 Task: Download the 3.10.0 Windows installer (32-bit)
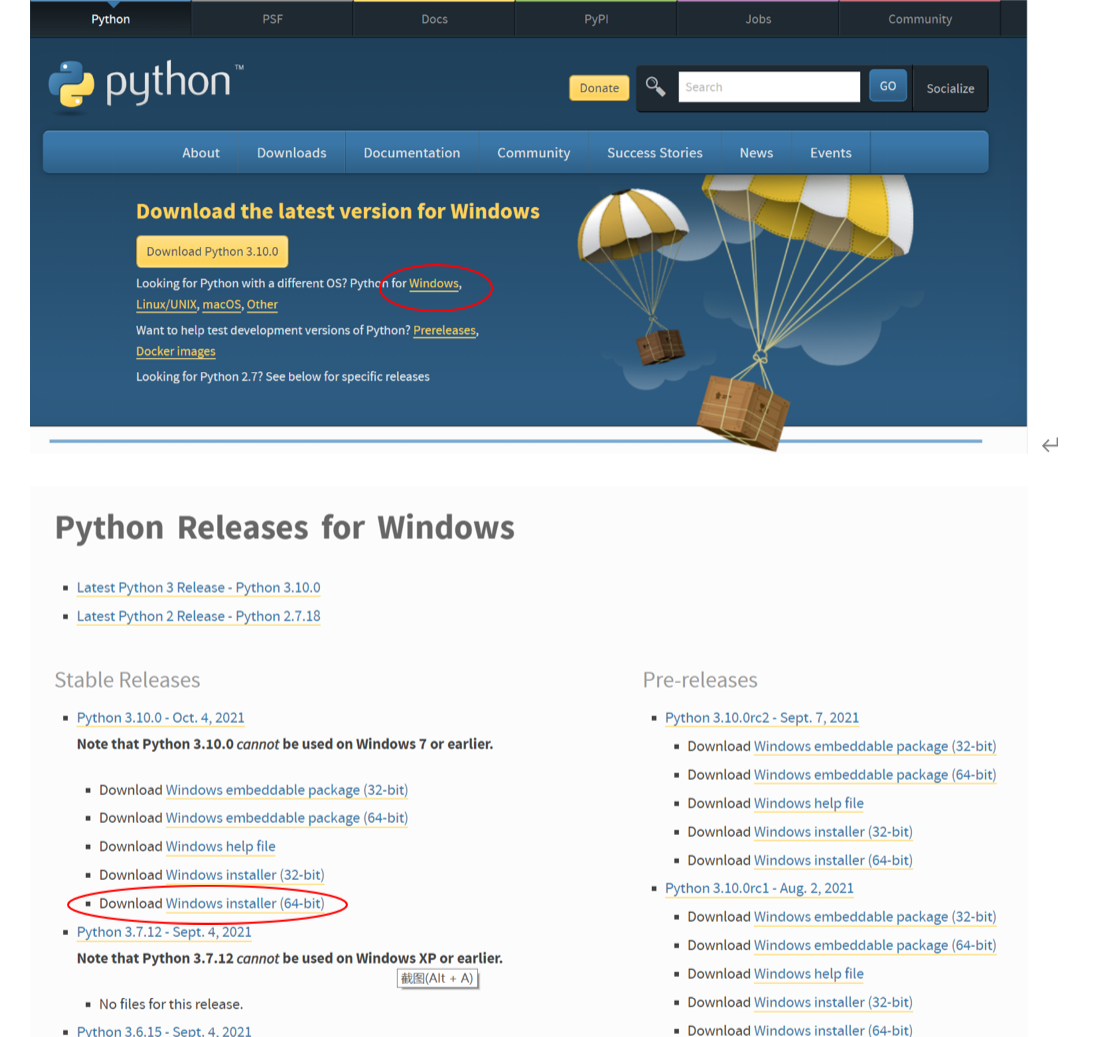pos(245,875)
